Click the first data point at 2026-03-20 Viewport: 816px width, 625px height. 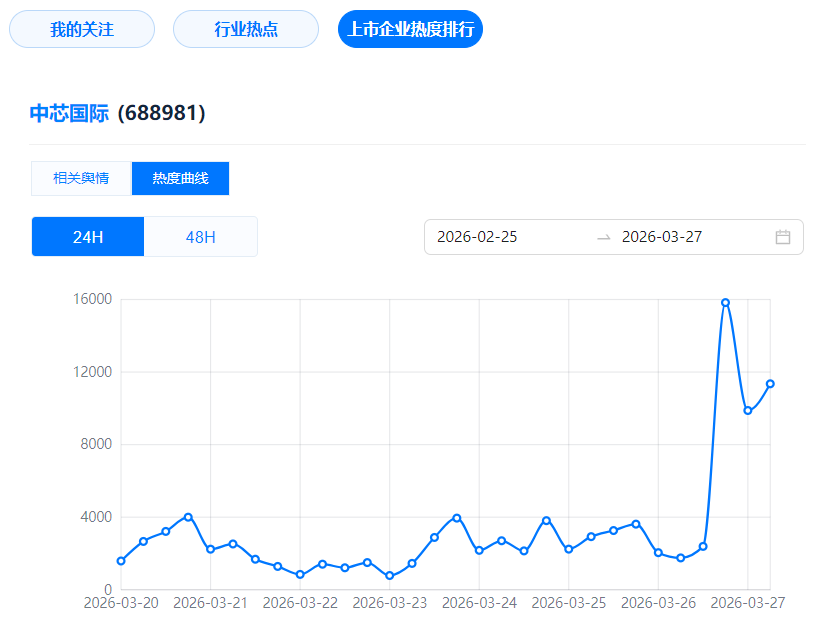pyautogui.click(x=121, y=561)
